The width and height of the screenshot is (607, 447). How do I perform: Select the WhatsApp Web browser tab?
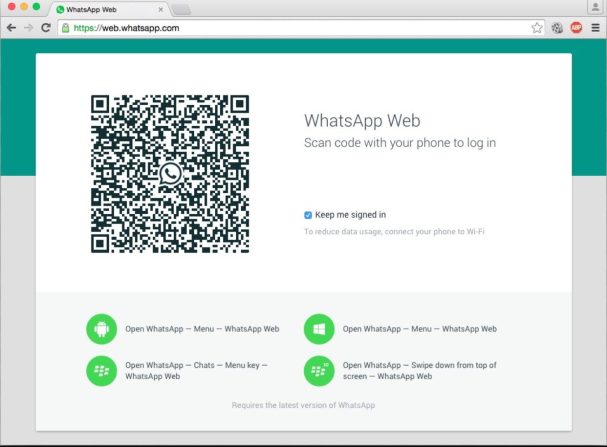click(110, 9)
